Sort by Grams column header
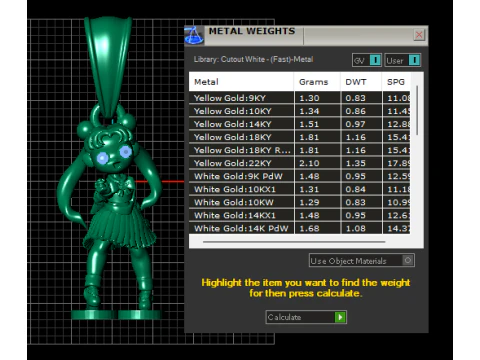This screenshot has height=360, width=480. pos(317,82)
